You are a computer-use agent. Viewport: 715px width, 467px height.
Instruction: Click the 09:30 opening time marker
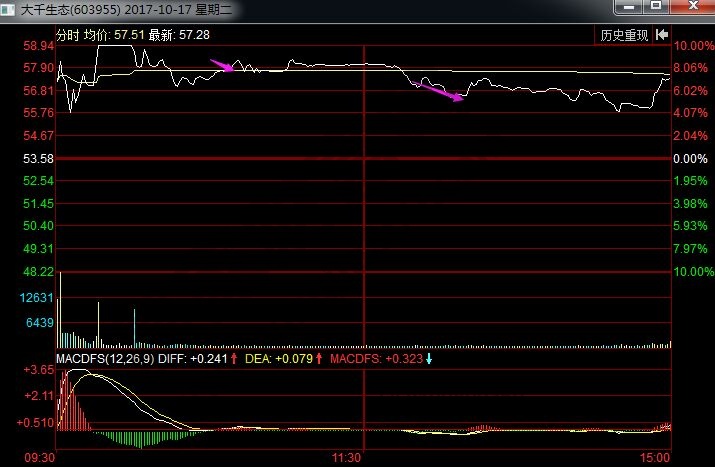point(38,457)
